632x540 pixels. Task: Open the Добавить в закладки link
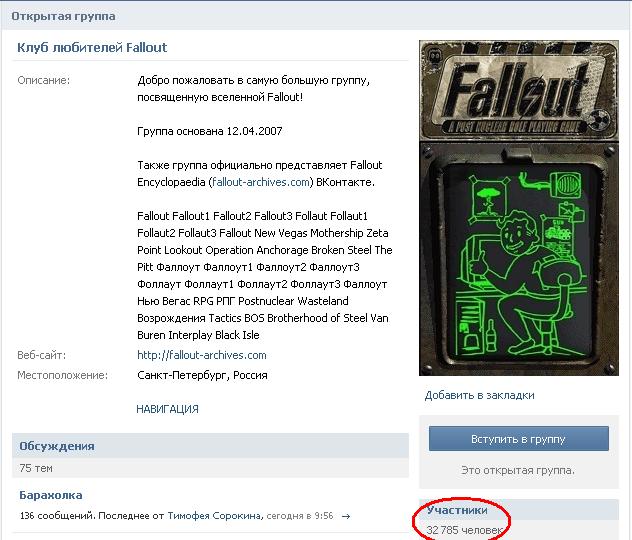pos(479,395)
